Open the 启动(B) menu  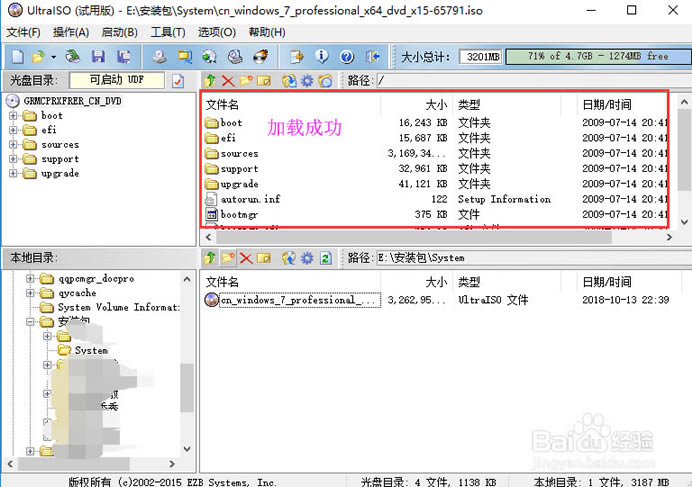pyautogui.click(x=119, y=32)
